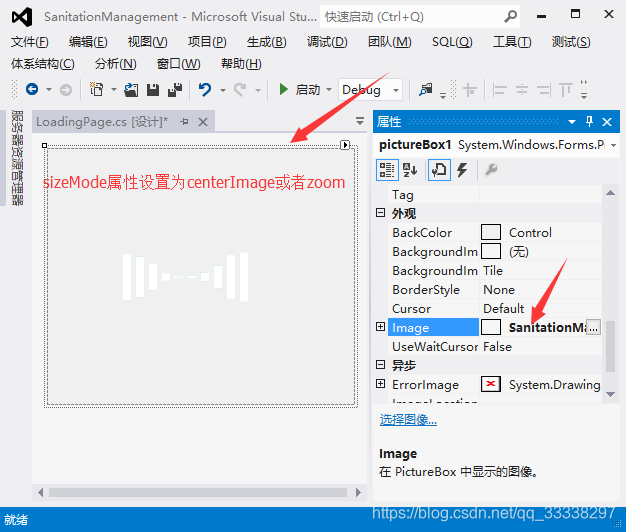The height and width of the screenshot is (532, 626).
Task: Close the Properties panel
Action: tap(607, 122)
